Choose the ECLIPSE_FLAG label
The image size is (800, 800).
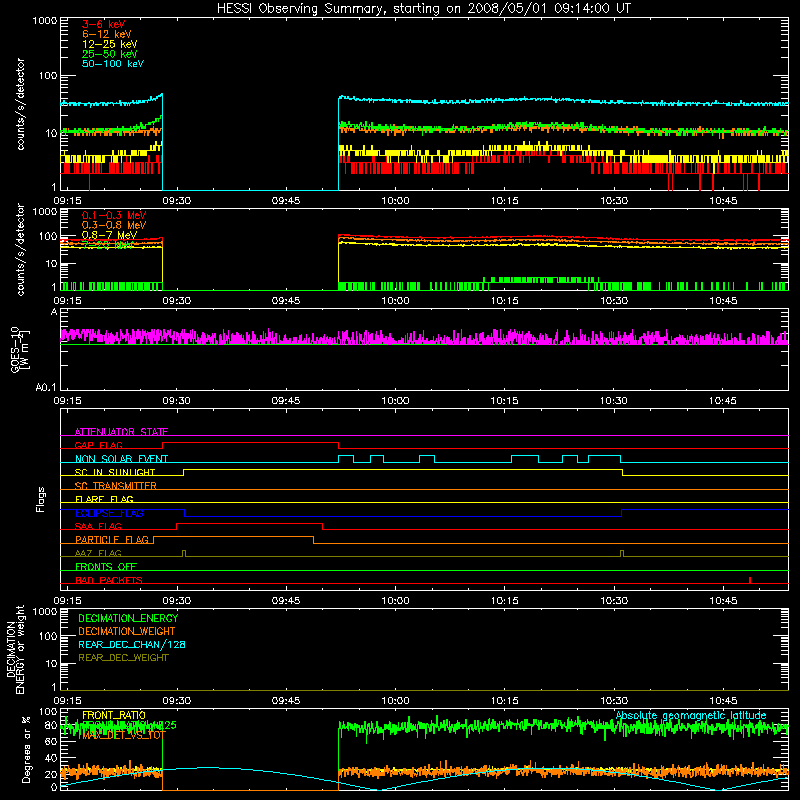[109, 513]
